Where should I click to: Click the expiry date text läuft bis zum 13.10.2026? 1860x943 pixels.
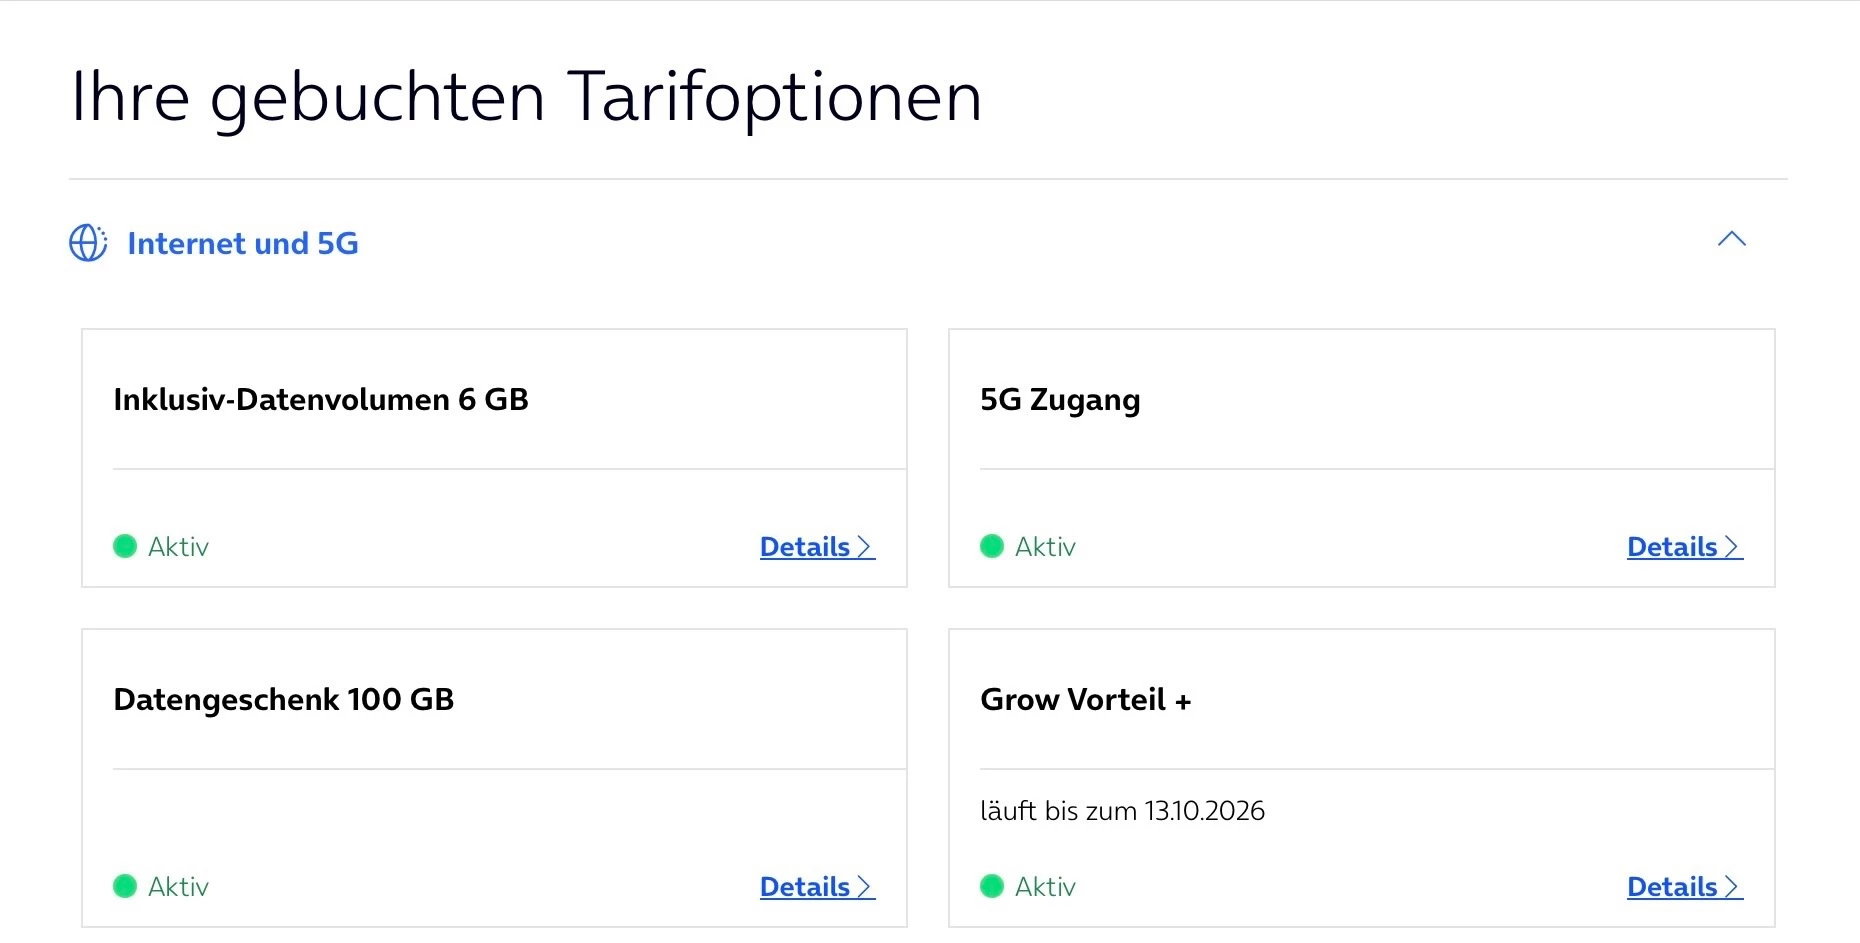[x=1122, y=811]
